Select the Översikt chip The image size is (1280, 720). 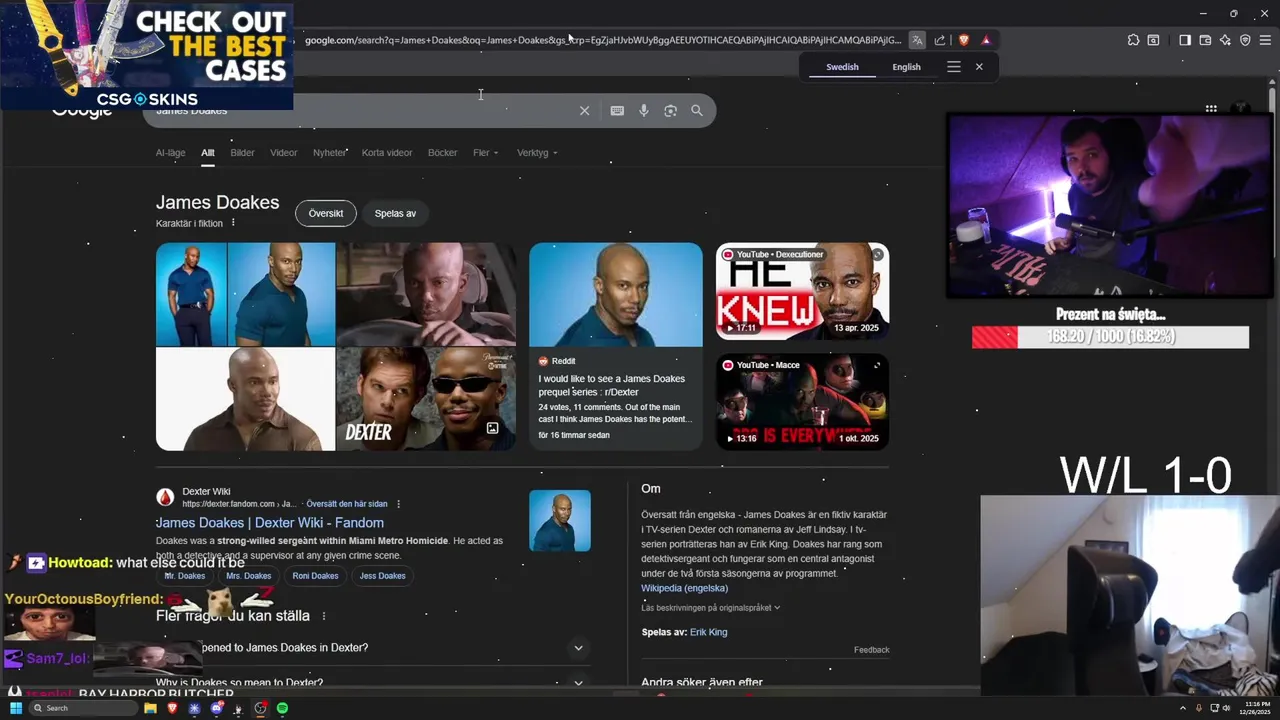click(326, 213)
